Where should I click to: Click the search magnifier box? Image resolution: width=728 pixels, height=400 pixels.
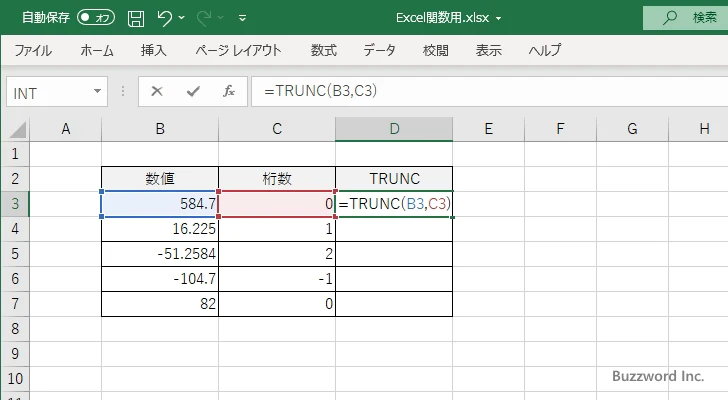pos(684,18)
